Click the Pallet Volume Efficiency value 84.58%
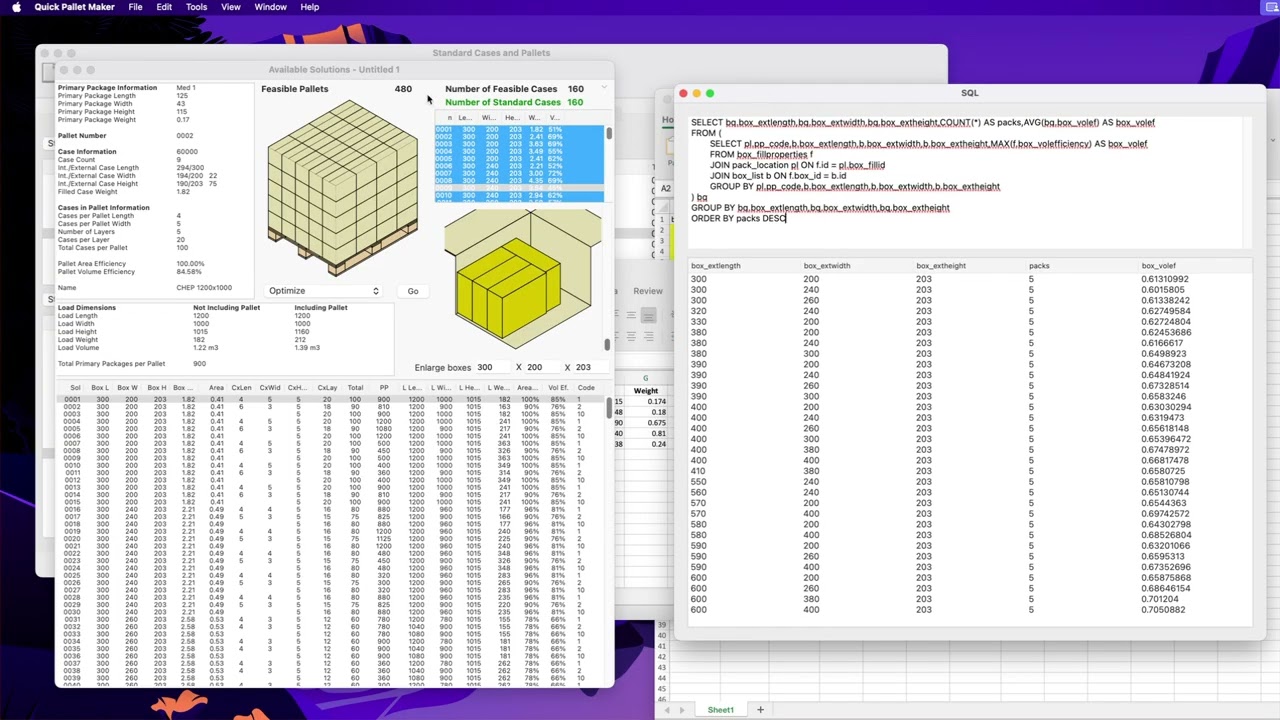The image size is (1280, 720). [x=189, y=272]
